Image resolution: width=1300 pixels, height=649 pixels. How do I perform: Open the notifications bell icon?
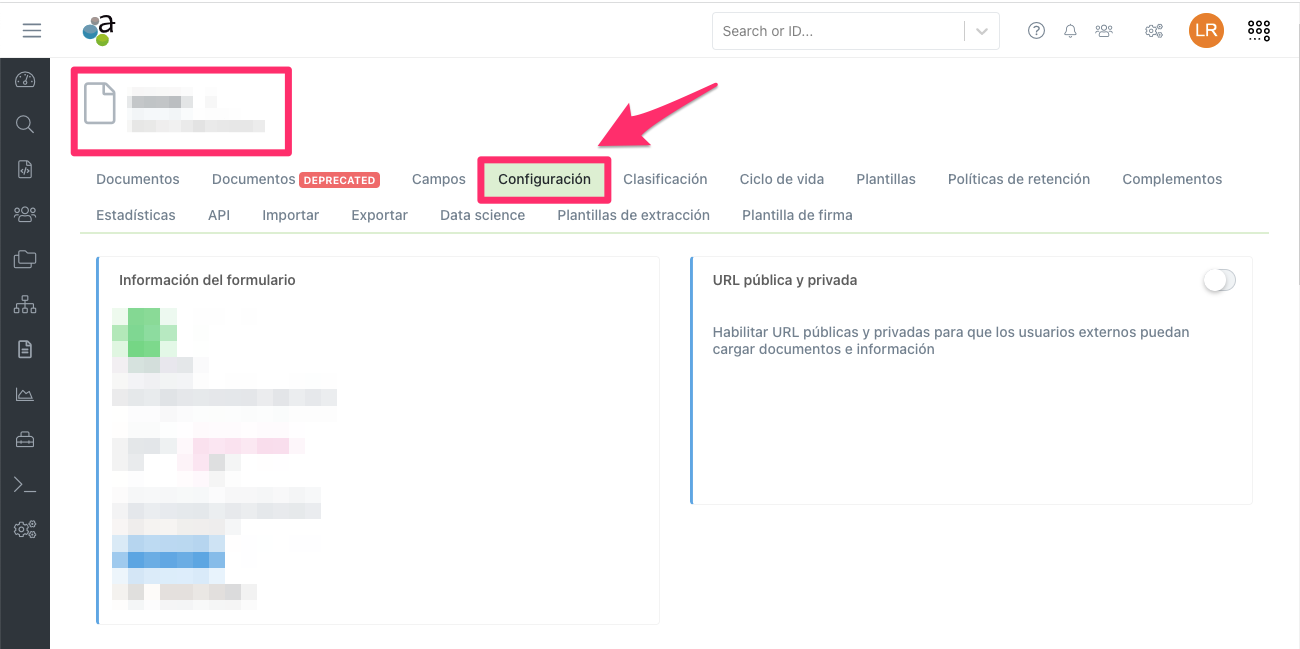click(1070, 30)
